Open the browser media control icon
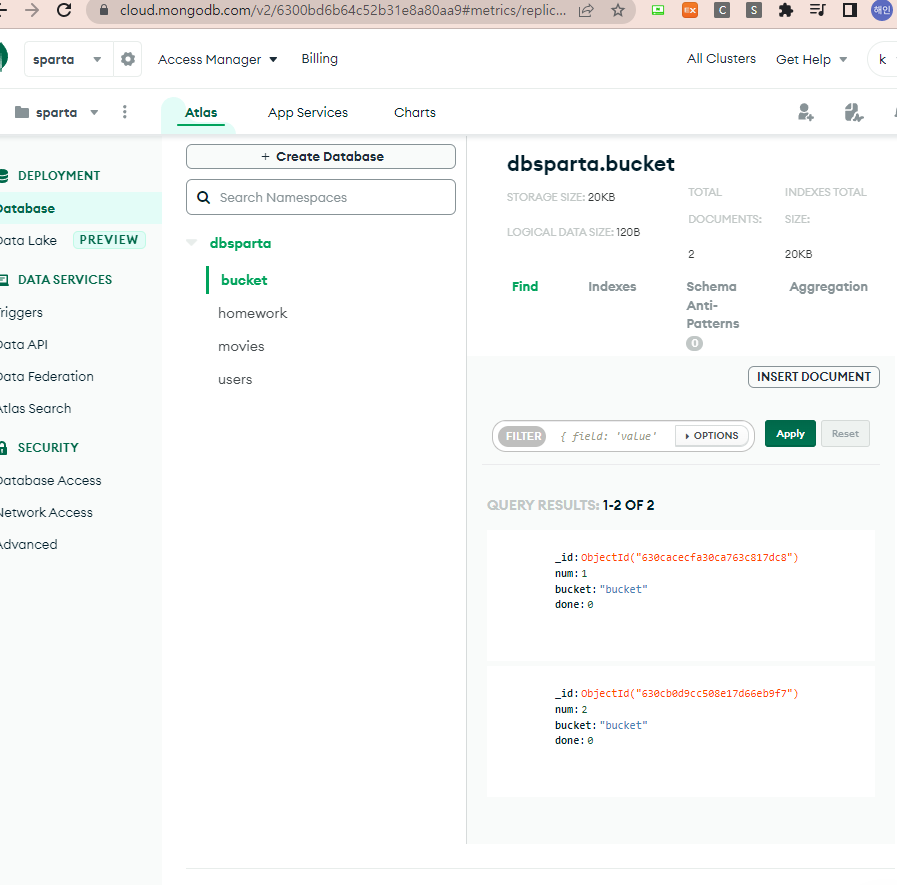 point(818,10)
